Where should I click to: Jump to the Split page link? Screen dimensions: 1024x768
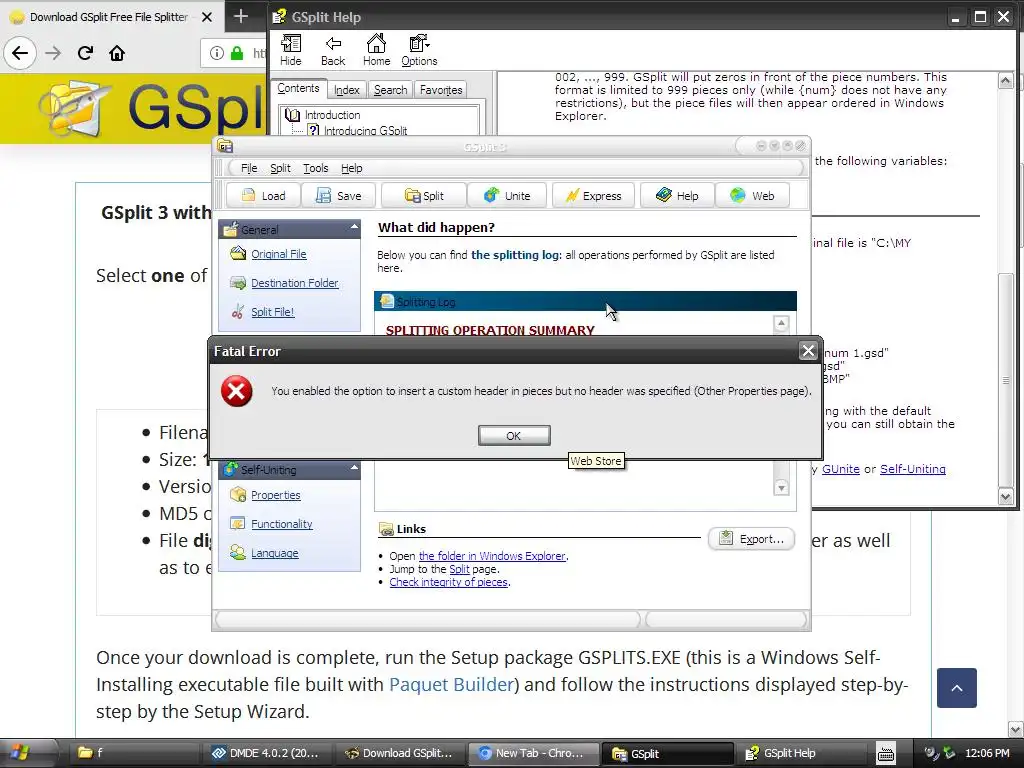pos(459,569)
